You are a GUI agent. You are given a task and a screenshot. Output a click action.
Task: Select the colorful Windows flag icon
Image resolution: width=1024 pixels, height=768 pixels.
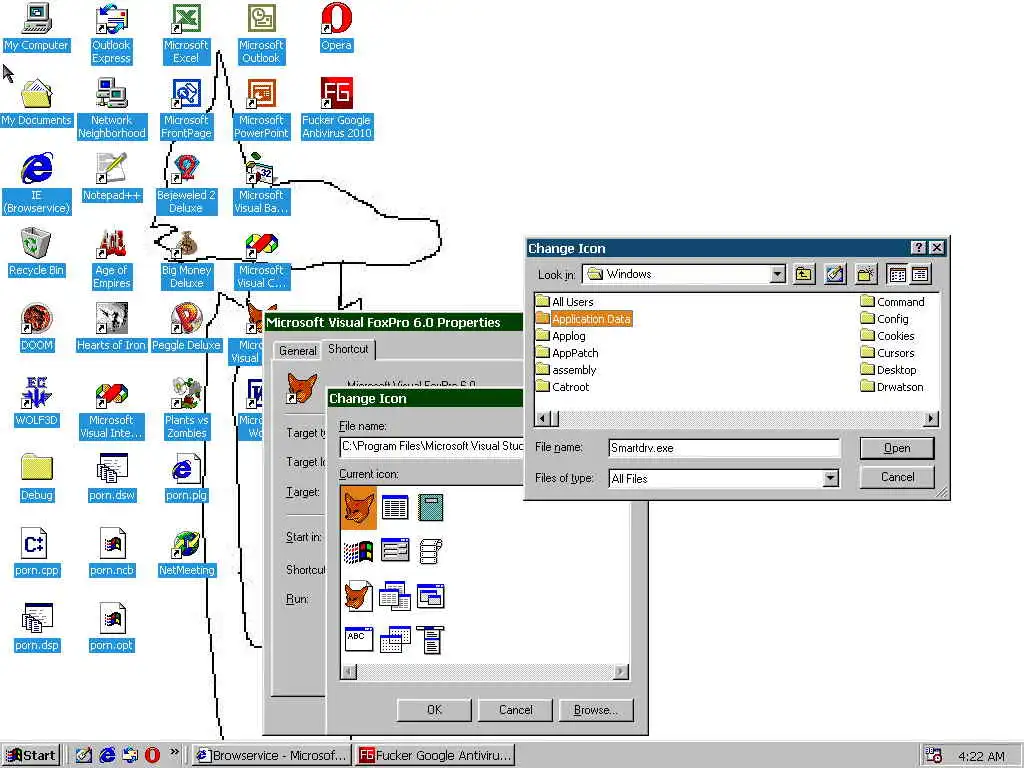[359, 552]
